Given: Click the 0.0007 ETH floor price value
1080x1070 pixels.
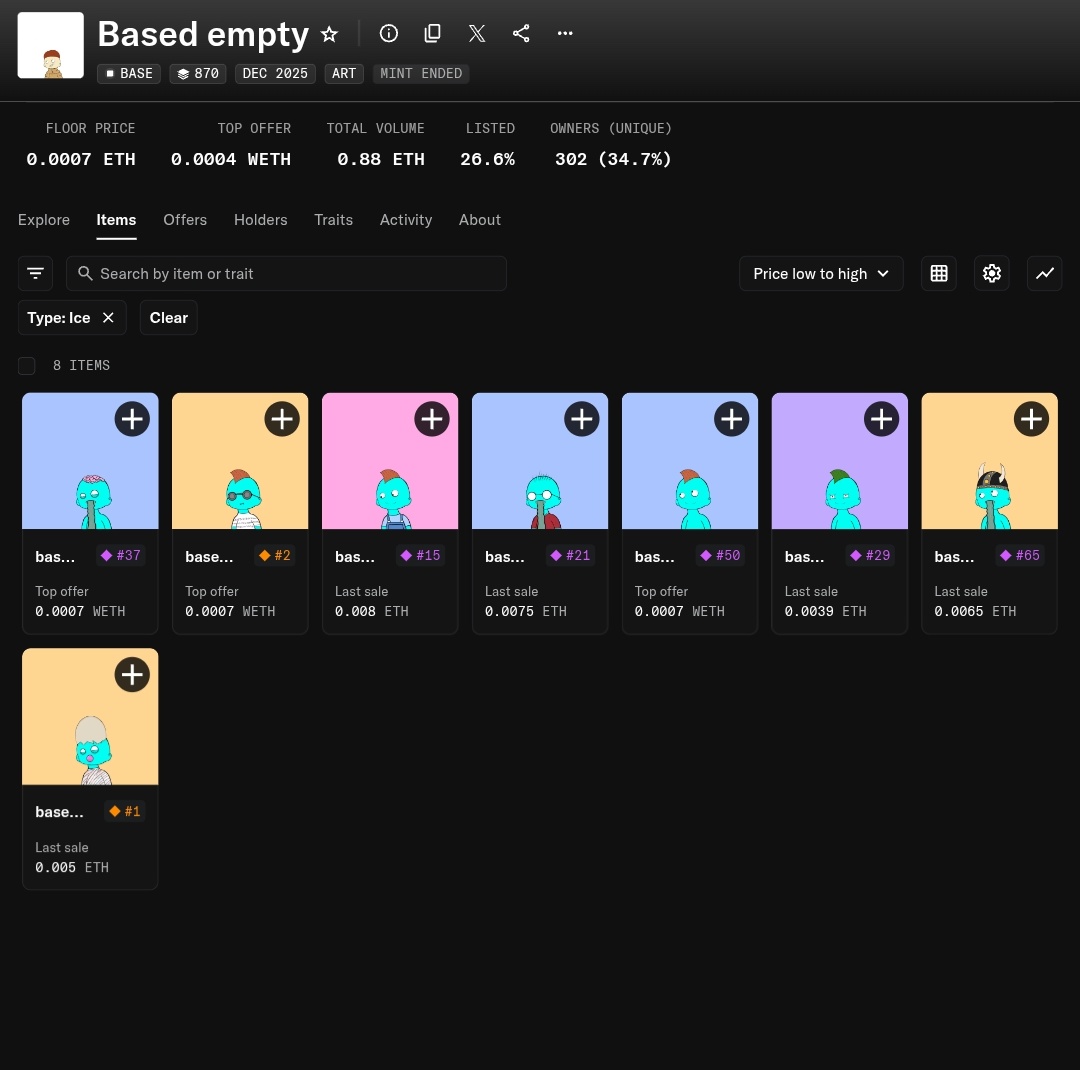Looking at the screenshot, I should tap(81, 159).
